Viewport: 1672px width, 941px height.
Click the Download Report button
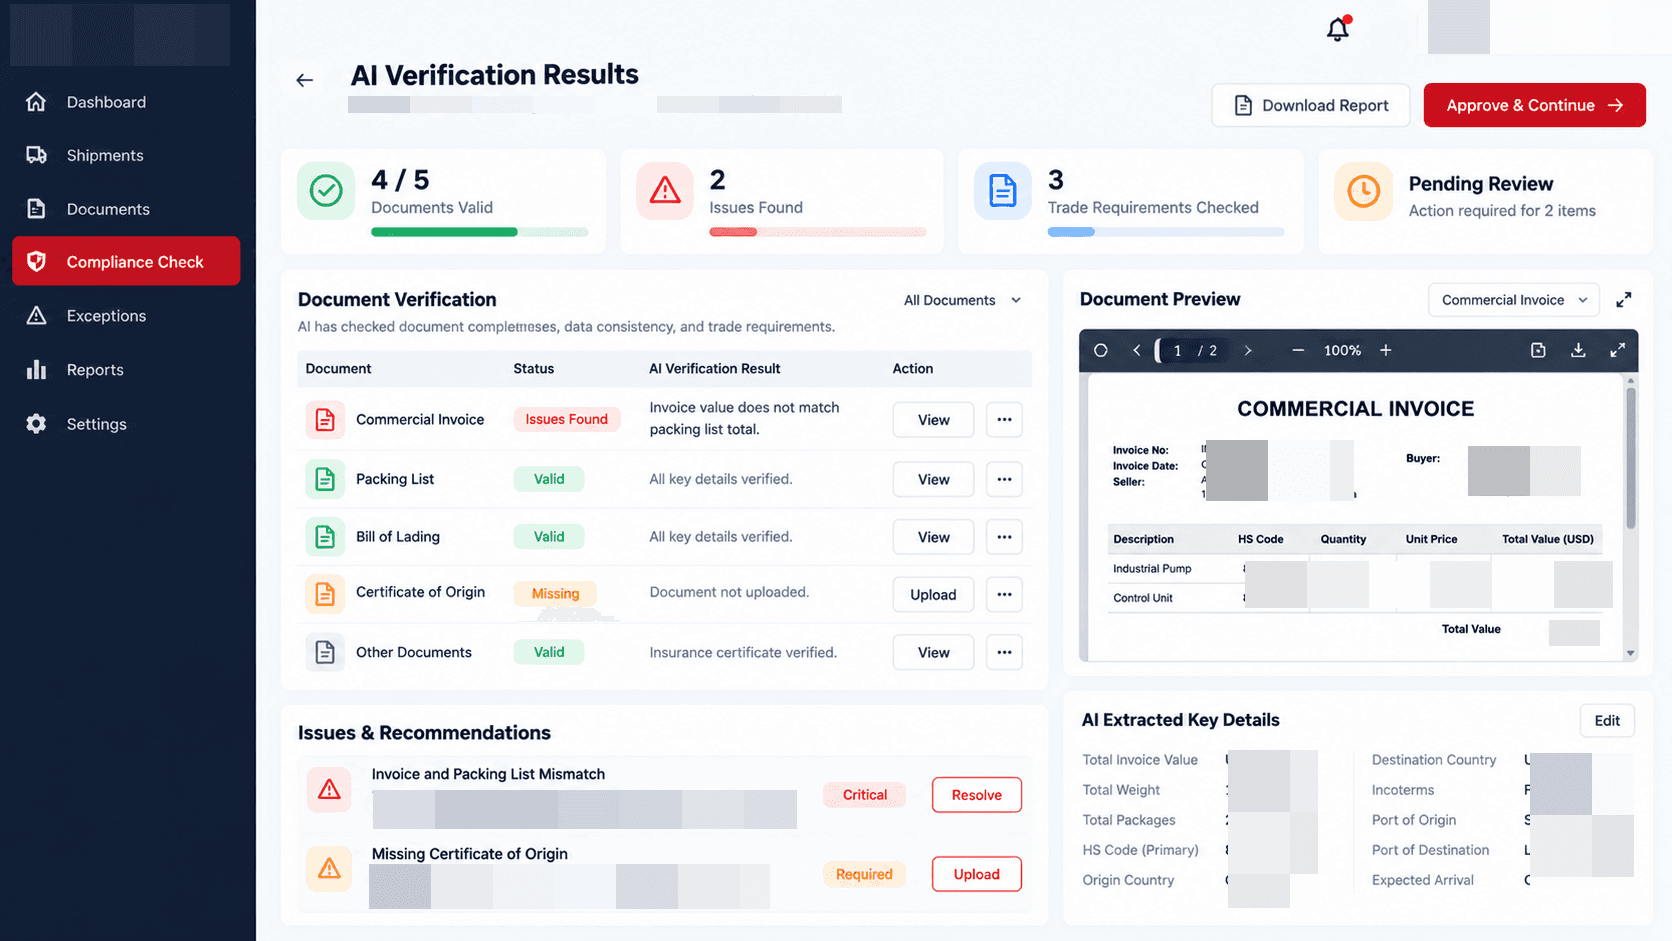tap(1310, 105)
